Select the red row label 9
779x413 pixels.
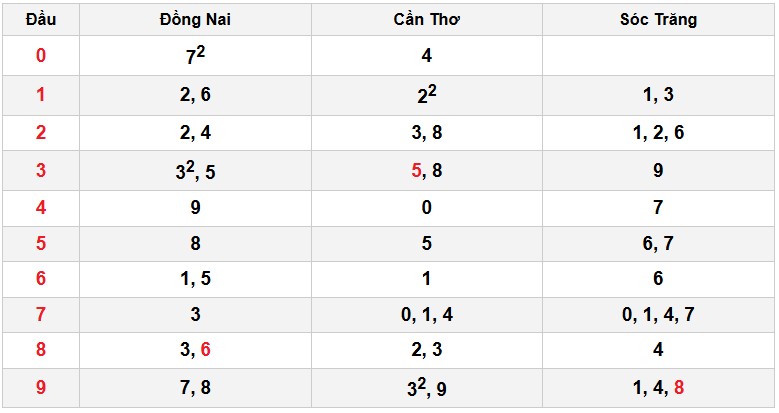coord(41,388)
